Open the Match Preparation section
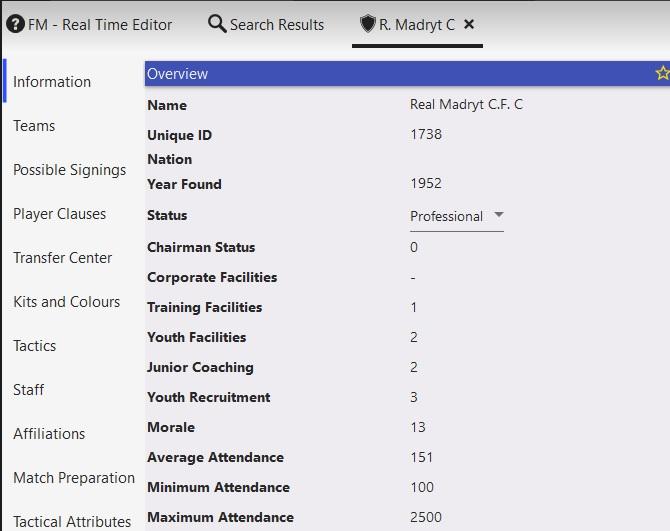 [x=74, y=478]
